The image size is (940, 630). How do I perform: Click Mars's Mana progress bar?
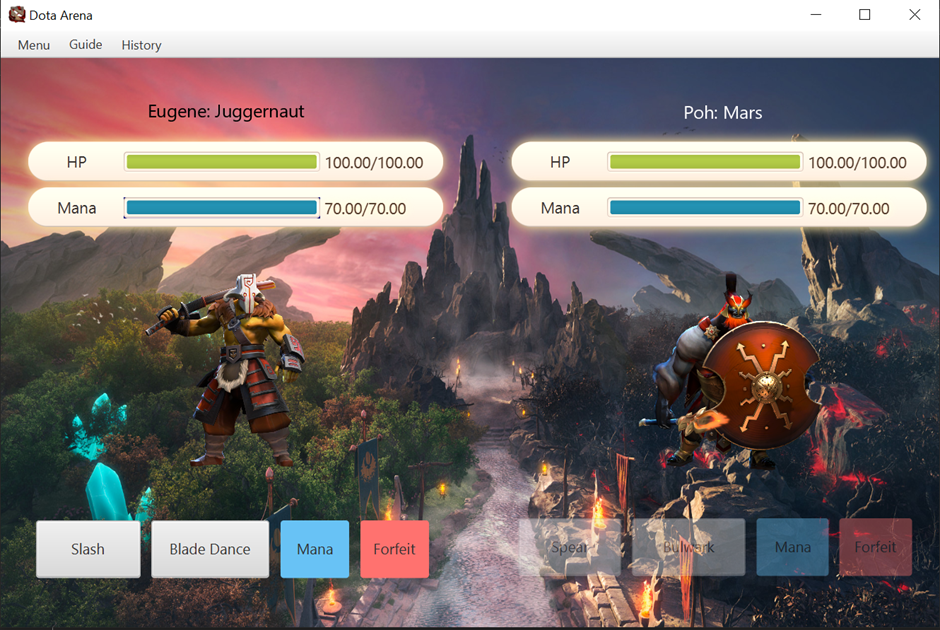click(x=703, y=207)
